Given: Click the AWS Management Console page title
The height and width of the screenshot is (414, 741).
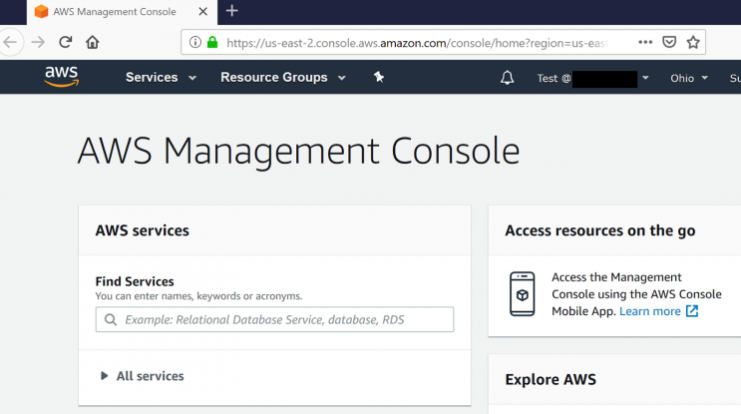Looking at the screenshot, I should tap(299, 151).
